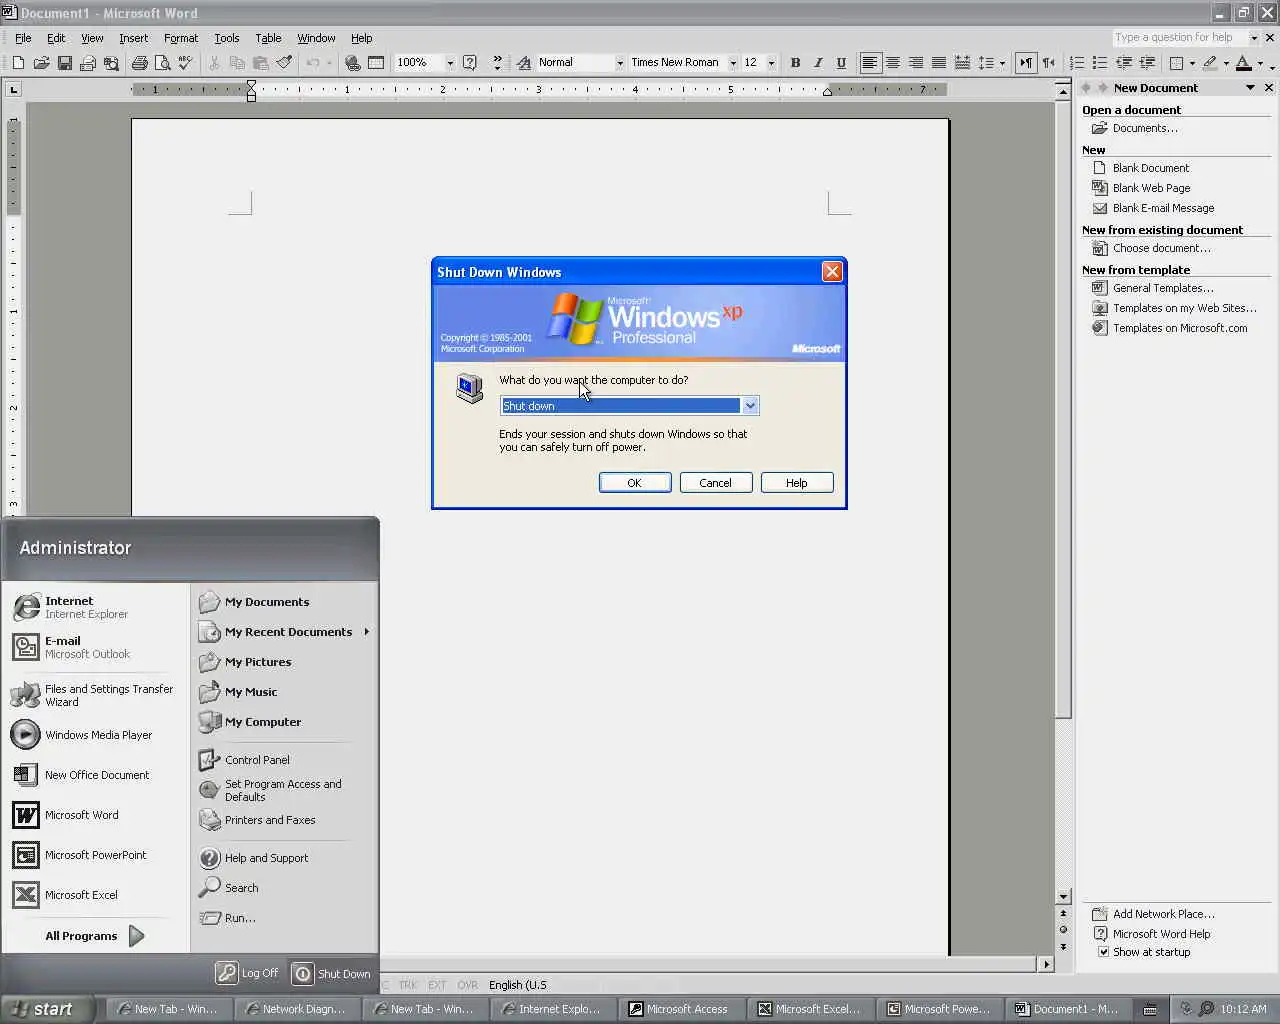Click Shut Down in the Start menu
Viewport: 1280px width, 1024px height.
pos(332,973)
